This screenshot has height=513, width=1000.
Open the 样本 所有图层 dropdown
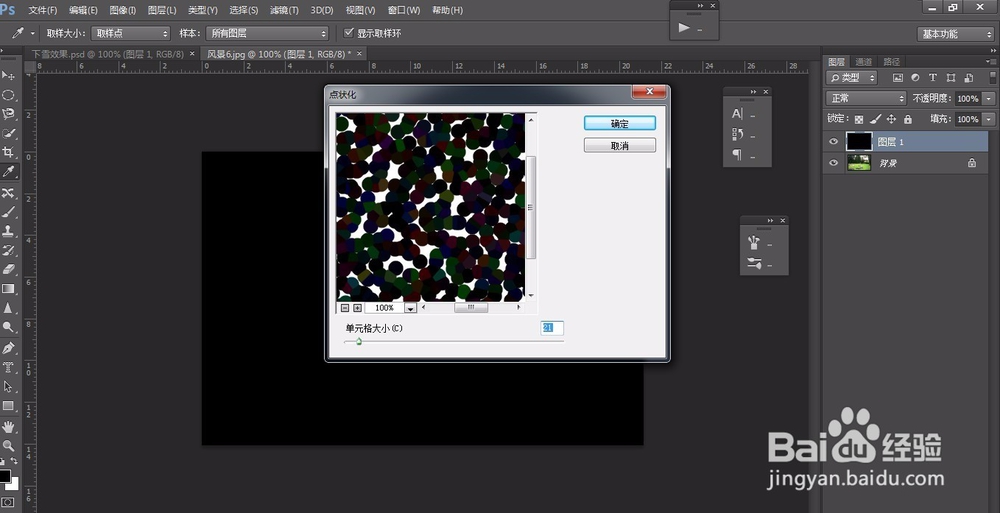tap(267, 33)
